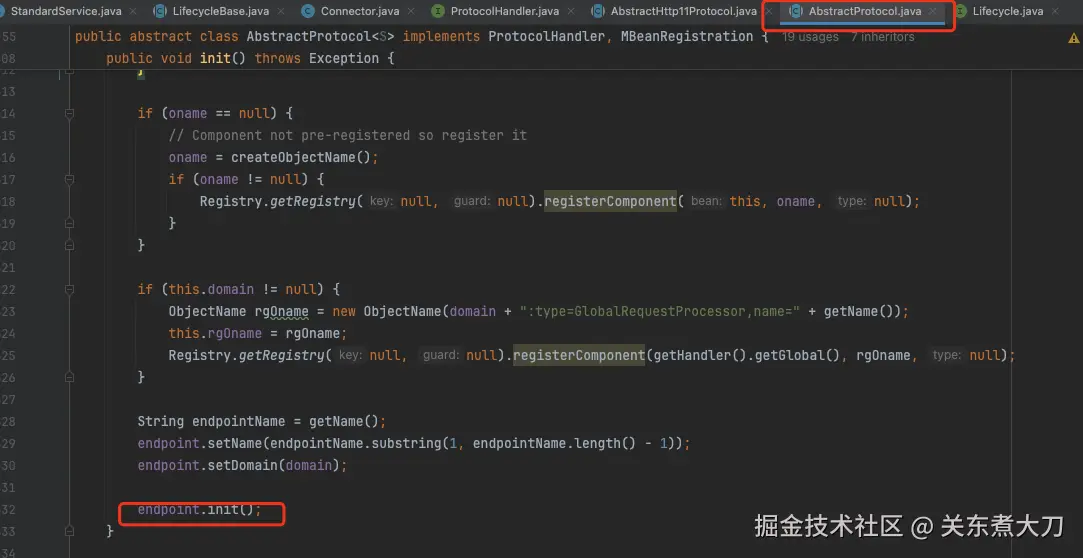Click ProtocolHandler in the implements clause
The image size is (1083, 558).
(x=546, y=37)
